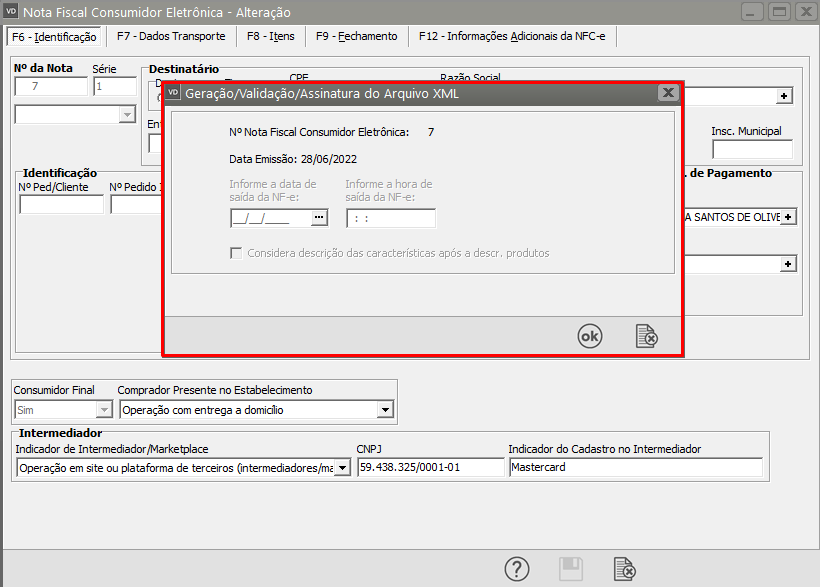Click the Série field
The height and width of the screenshot is (587, 820).
(115, 86)
